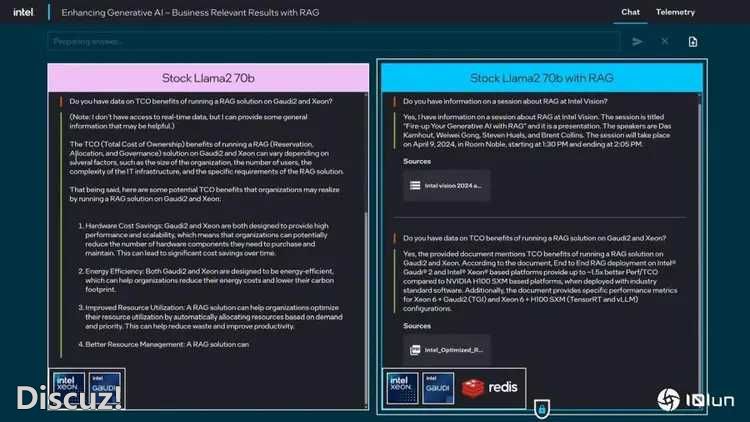Click the X clear icon
This screenshot has width=750, height=422.
pyautogui.click(x=664, y=41)
